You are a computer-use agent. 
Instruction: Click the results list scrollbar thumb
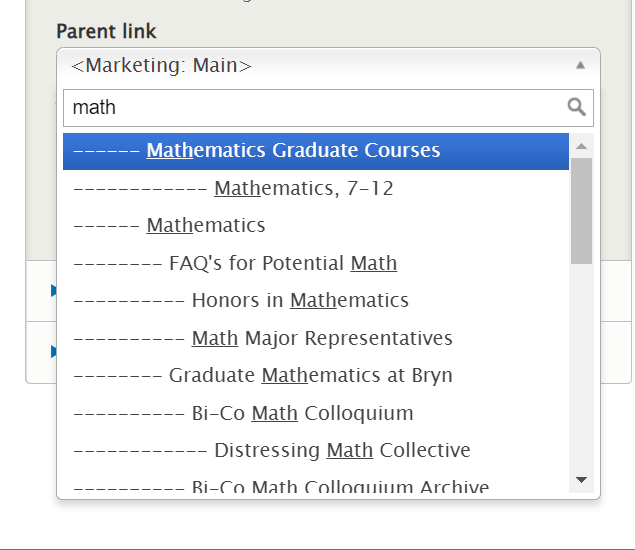[x=581, y=210]
